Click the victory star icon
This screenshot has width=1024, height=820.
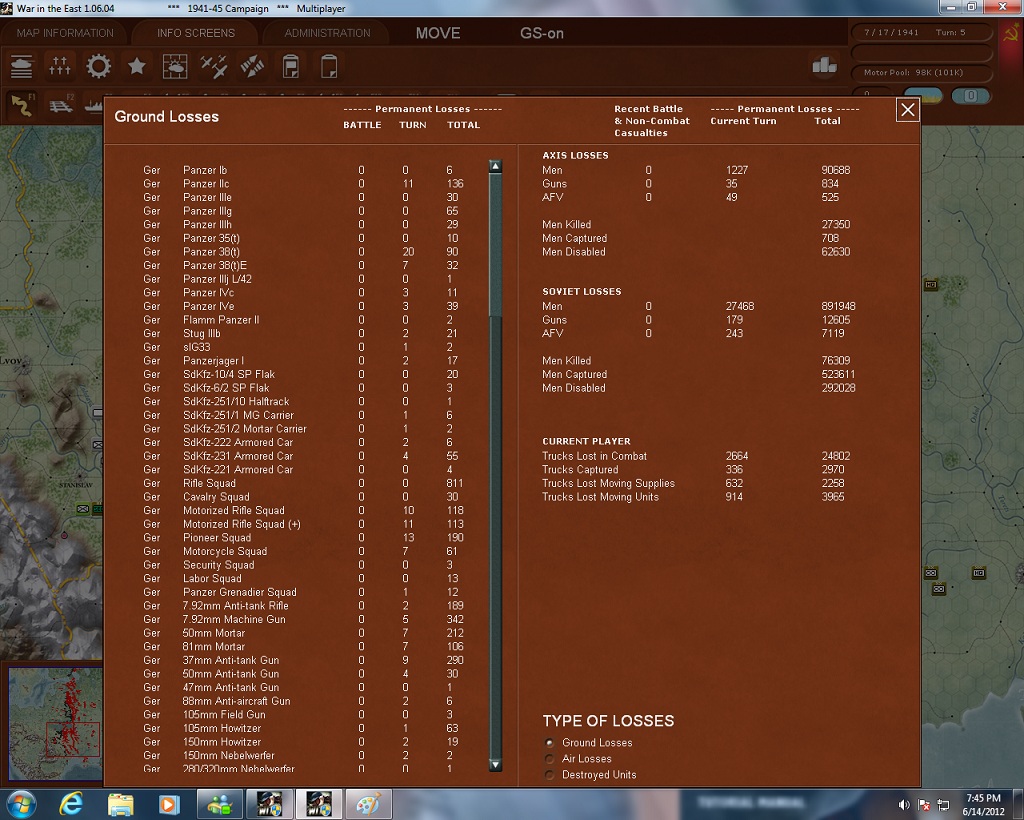click(x=136, y=66)
